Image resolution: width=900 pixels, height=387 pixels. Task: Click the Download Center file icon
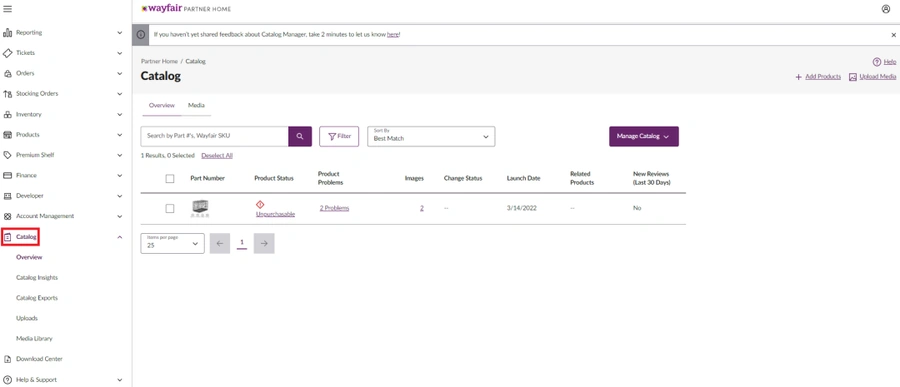(x=7, y=359)
